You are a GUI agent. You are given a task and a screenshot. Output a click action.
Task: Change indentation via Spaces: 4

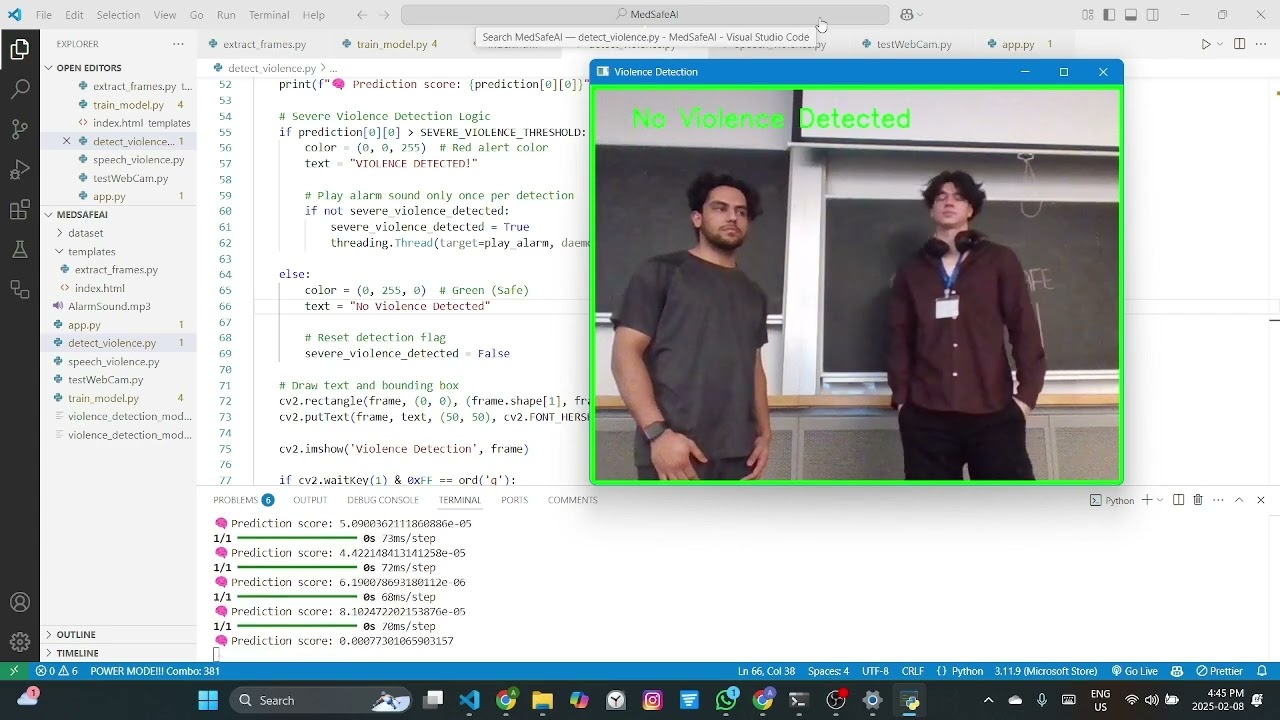coord(828,671)
